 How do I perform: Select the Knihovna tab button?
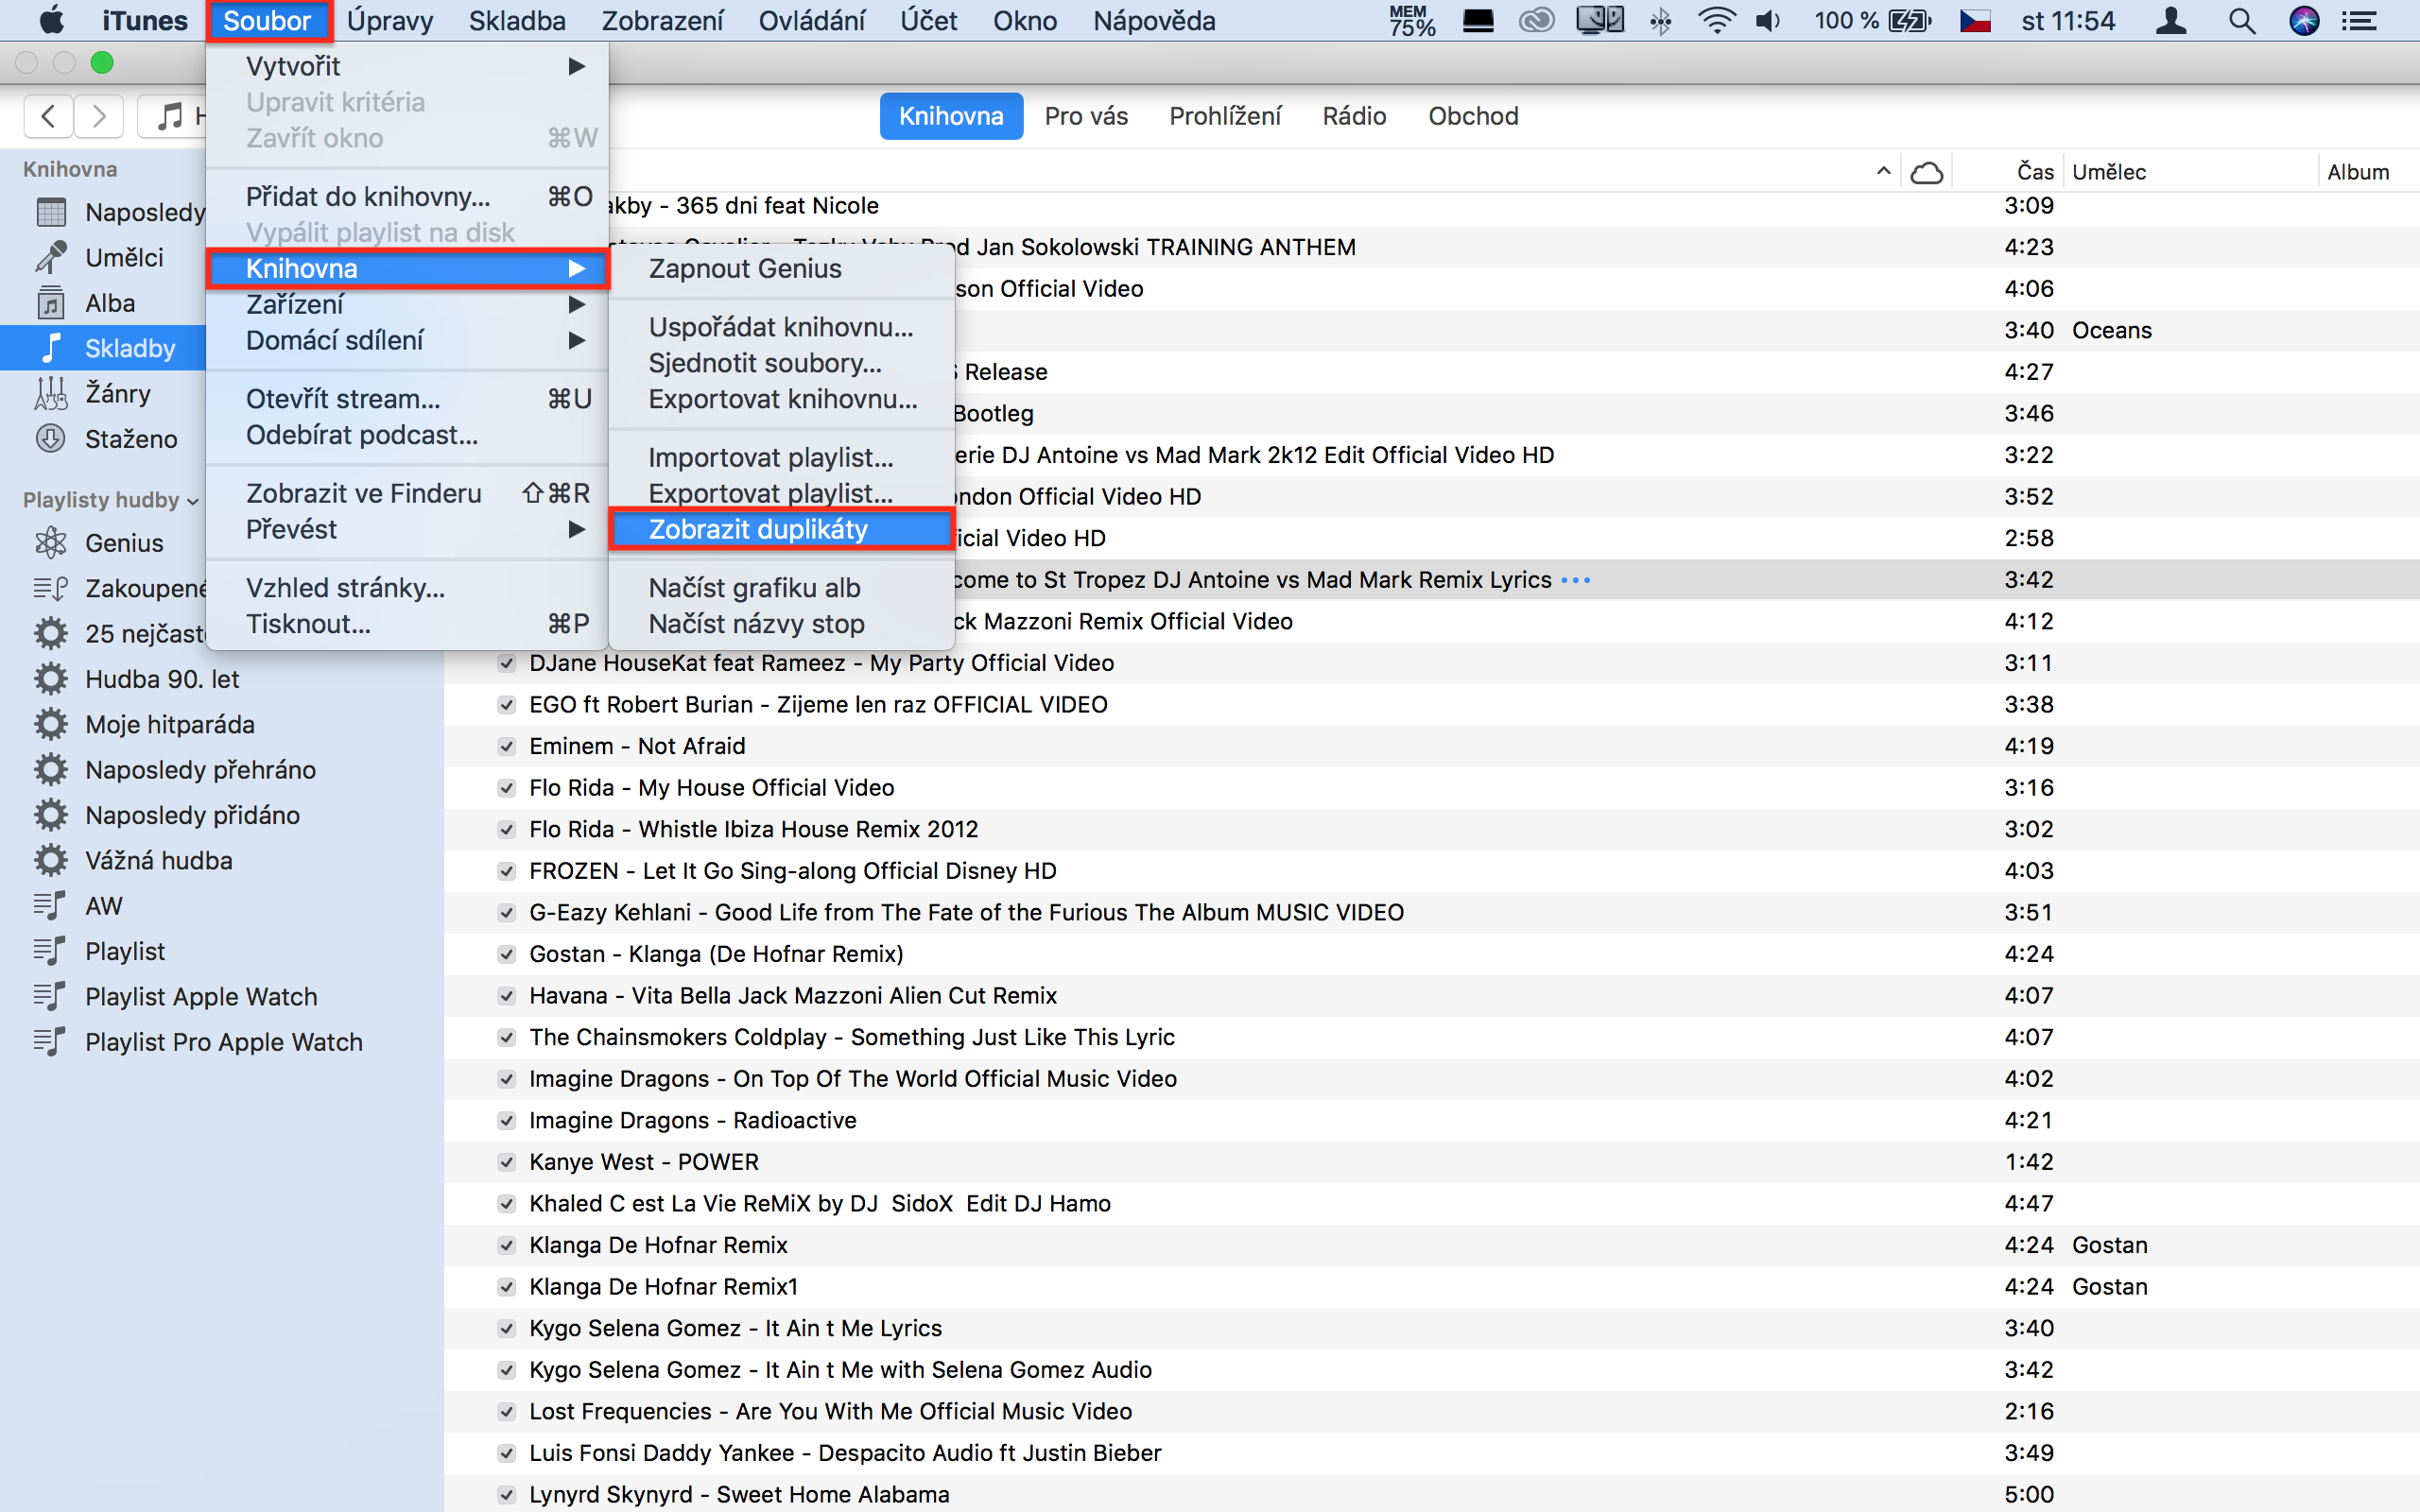coord(951,116)
